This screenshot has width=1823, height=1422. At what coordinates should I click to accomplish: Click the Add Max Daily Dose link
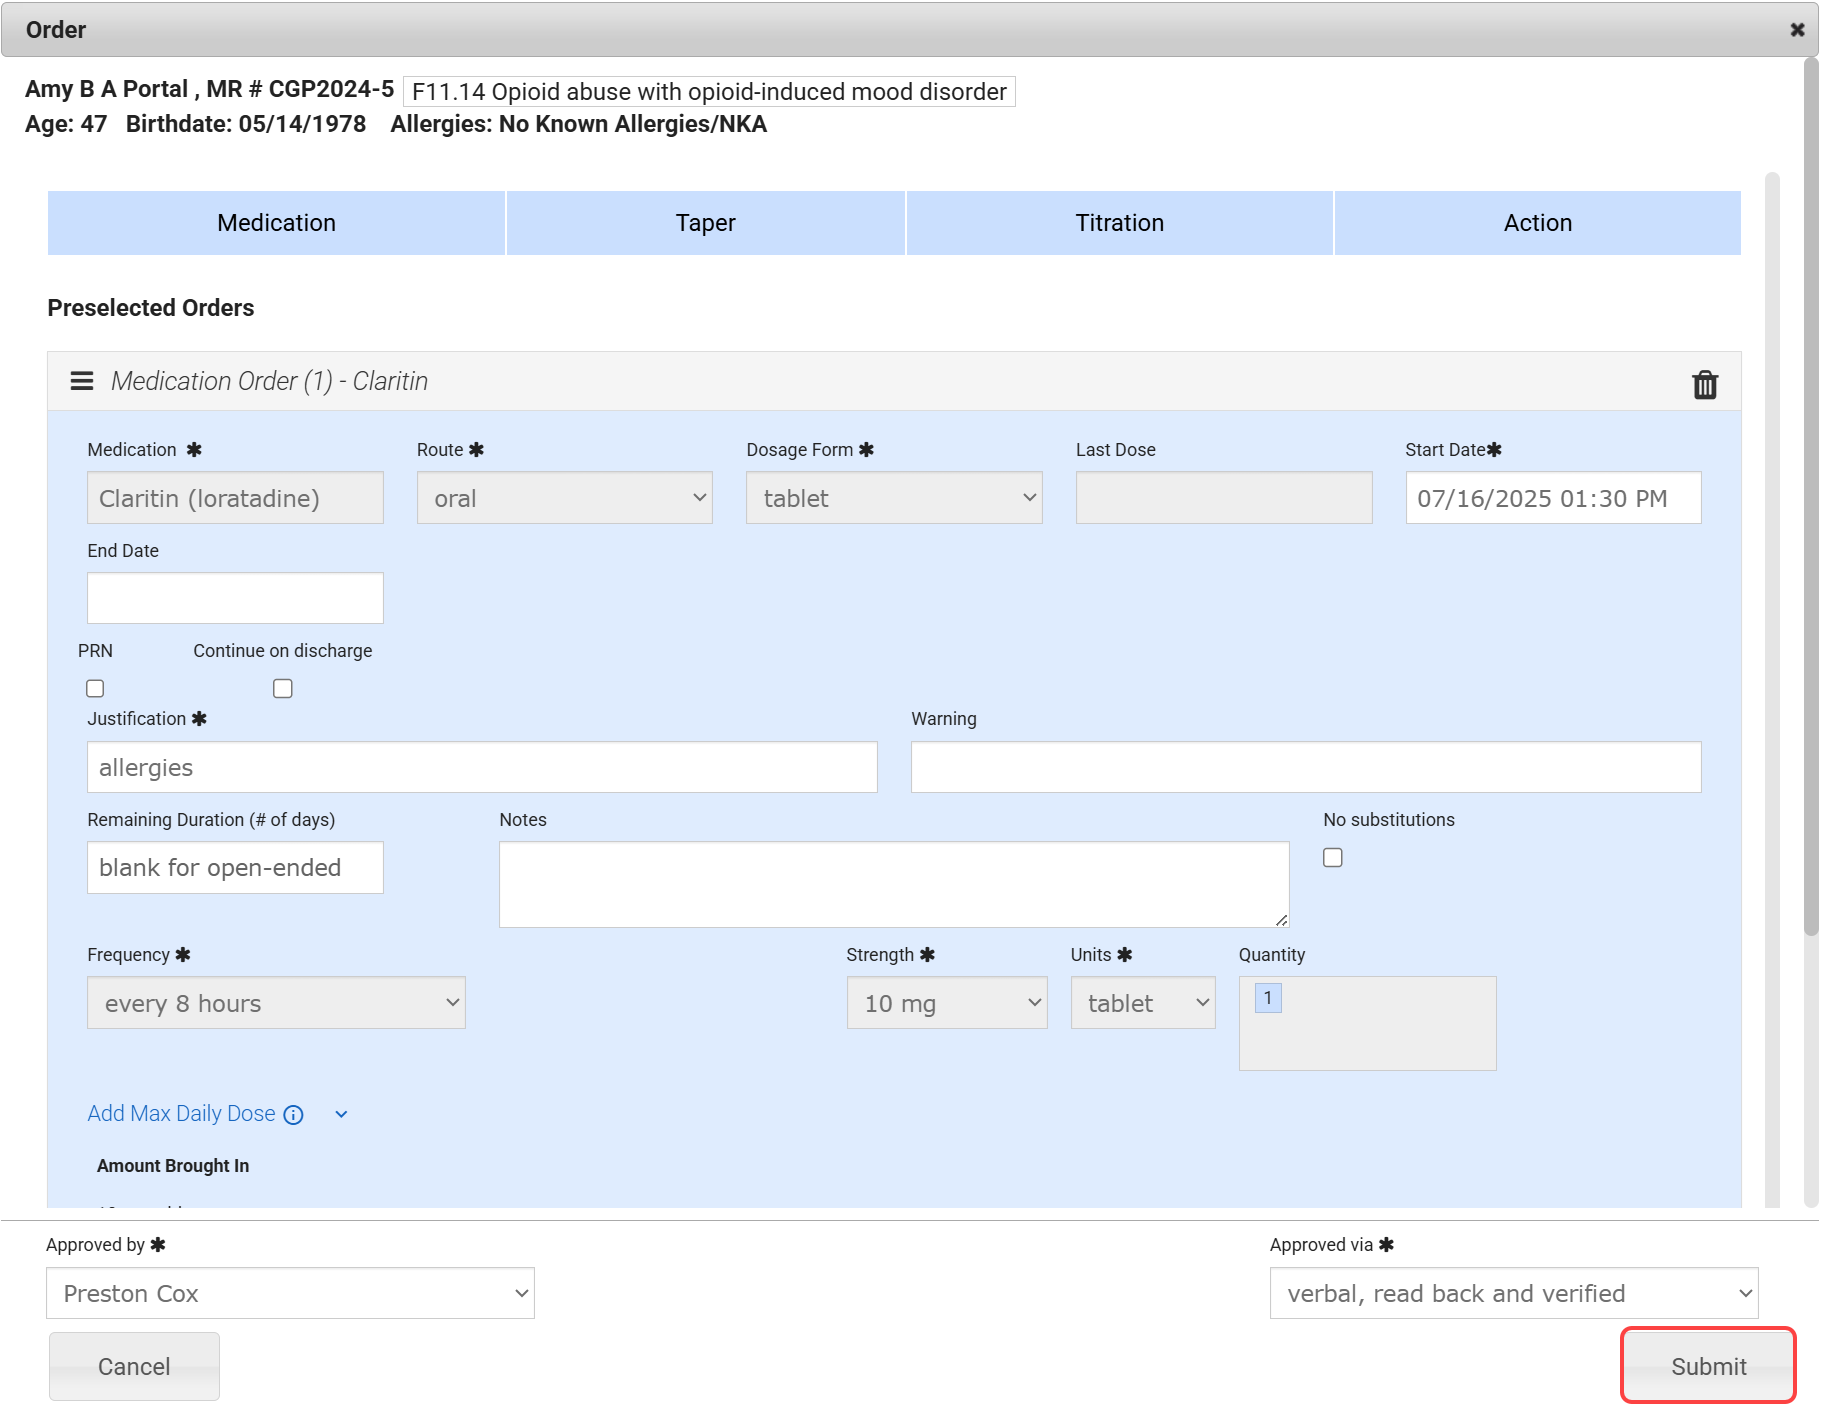pos(181,1114)
